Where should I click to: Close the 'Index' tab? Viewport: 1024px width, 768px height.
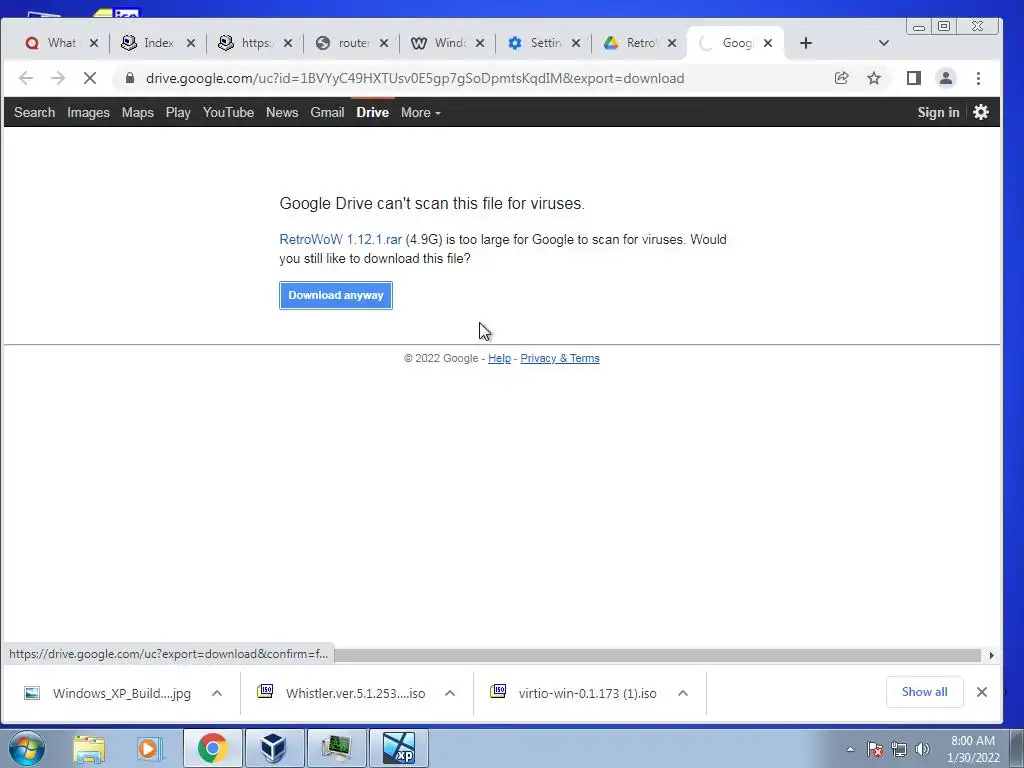(191, 43)
